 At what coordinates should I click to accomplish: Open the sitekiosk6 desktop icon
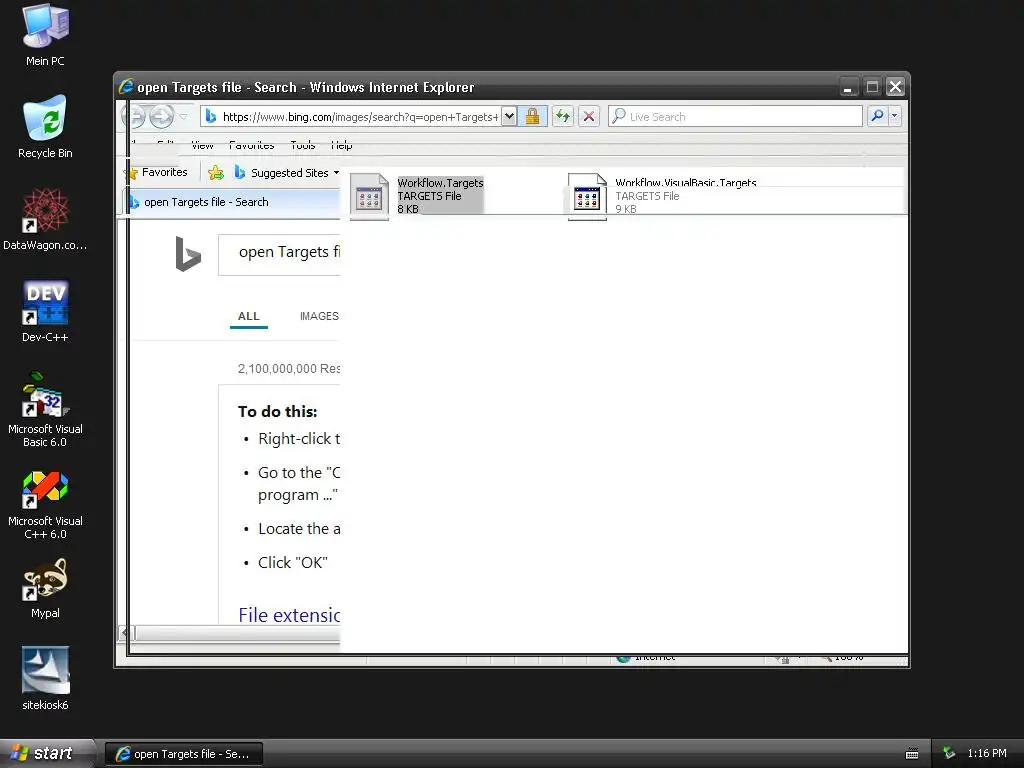point(45,679)
